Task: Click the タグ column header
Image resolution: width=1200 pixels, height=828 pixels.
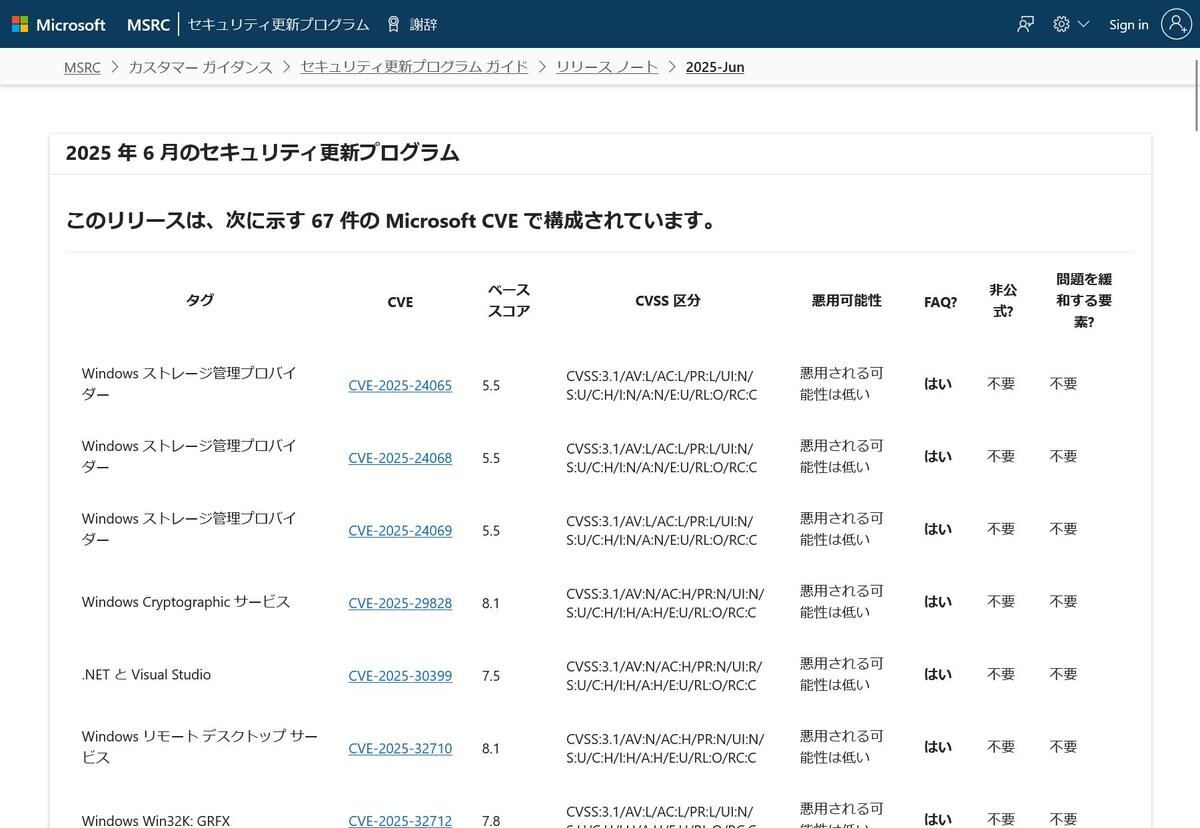Action: [200, 300]
